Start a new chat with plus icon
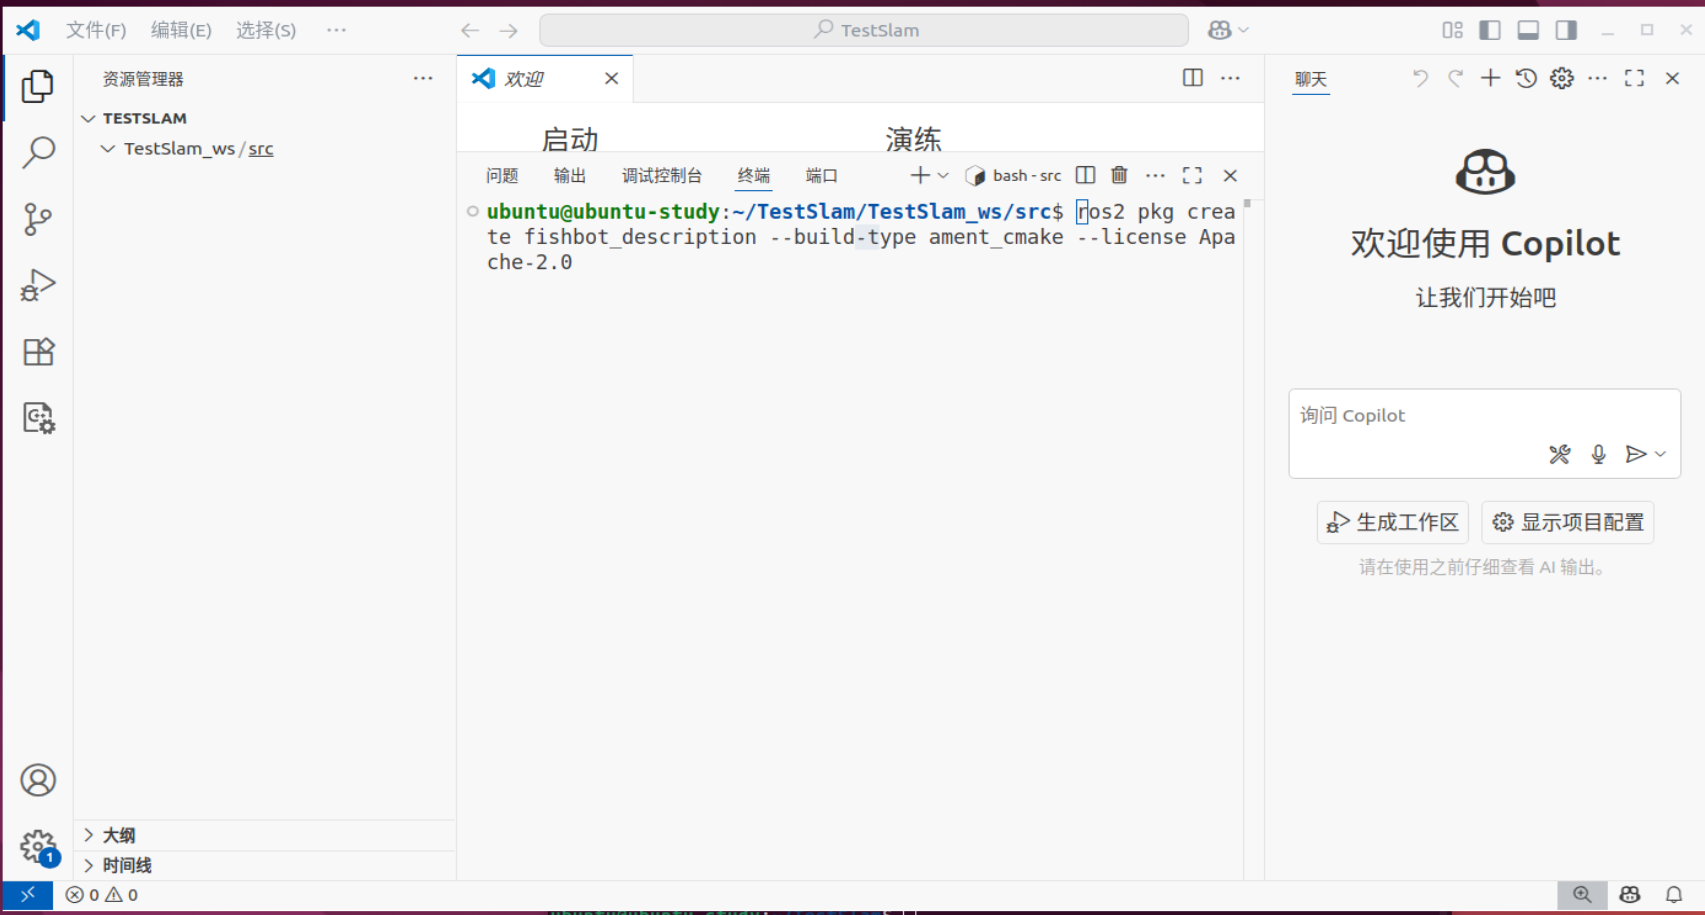 [x=1490, y=78]
